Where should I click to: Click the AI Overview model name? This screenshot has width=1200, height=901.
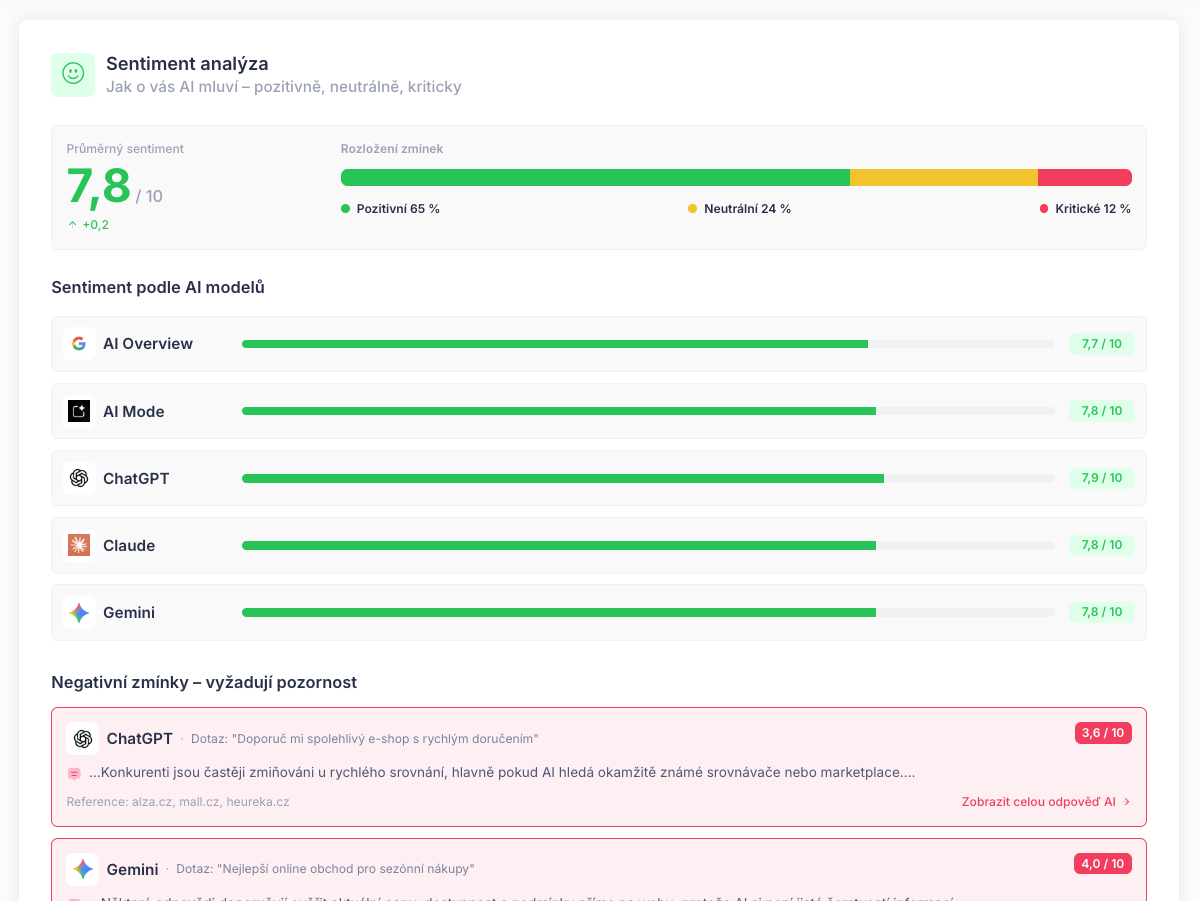click(148, 344)
